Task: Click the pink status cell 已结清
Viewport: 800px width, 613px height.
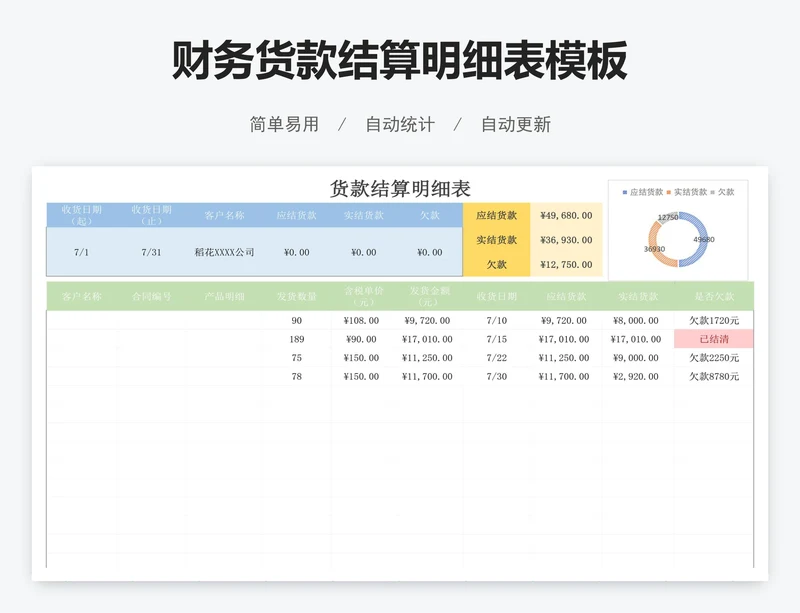Action: click(x=714, y=339)
